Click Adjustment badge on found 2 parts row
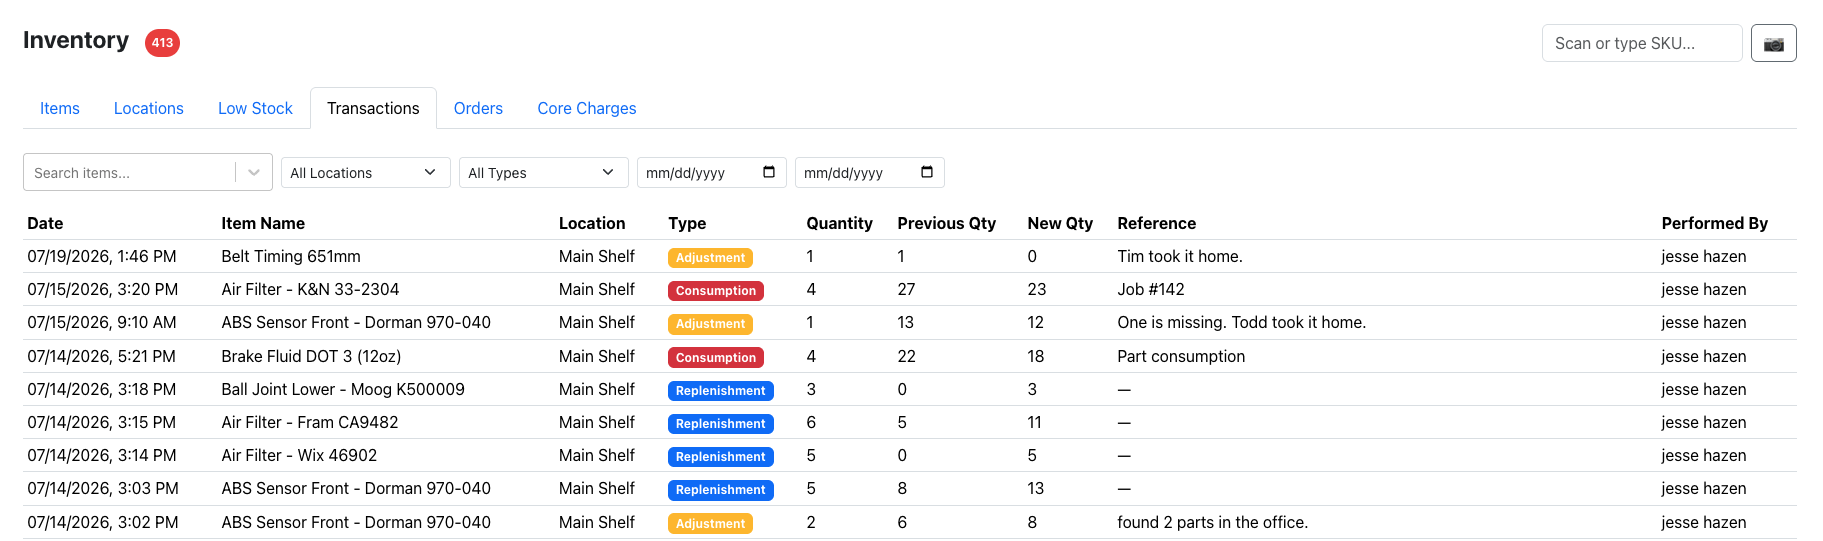Viewport: 1823px width, 541px height. coord(710,523)
